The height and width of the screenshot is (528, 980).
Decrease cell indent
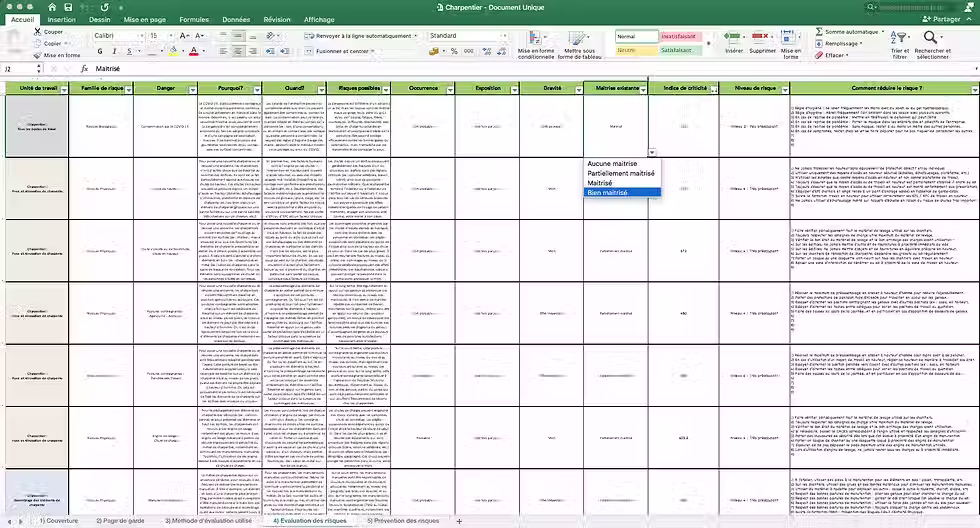point(270,51)
